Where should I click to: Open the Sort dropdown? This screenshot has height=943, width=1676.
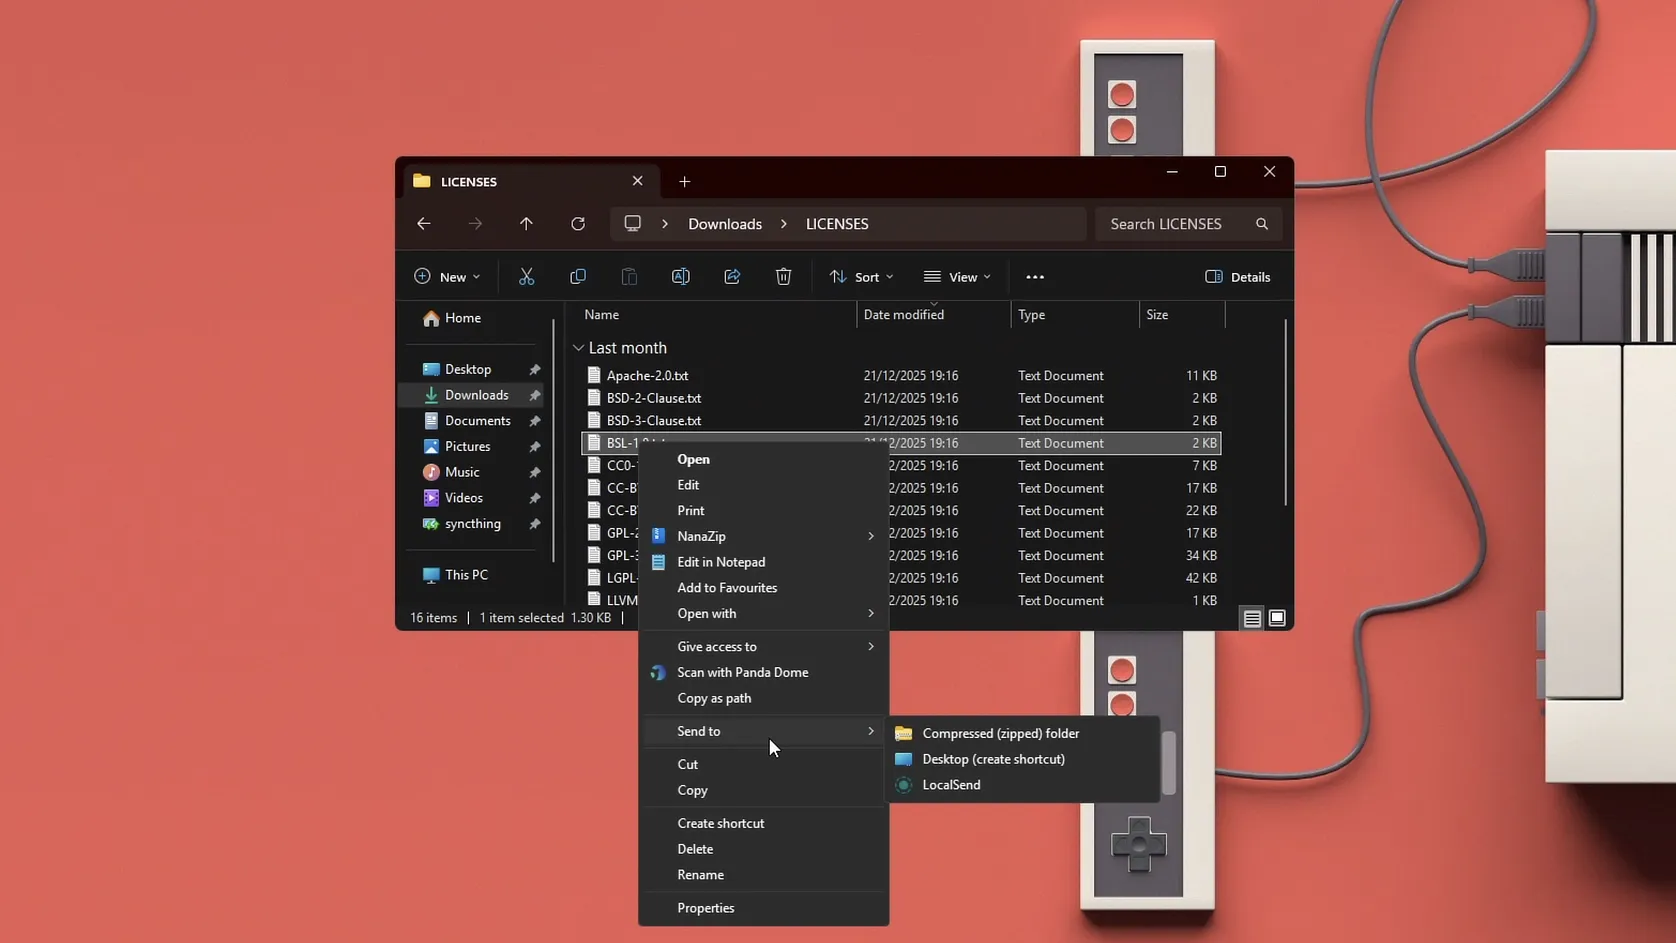pyautogui.click(x=861, y=277)
